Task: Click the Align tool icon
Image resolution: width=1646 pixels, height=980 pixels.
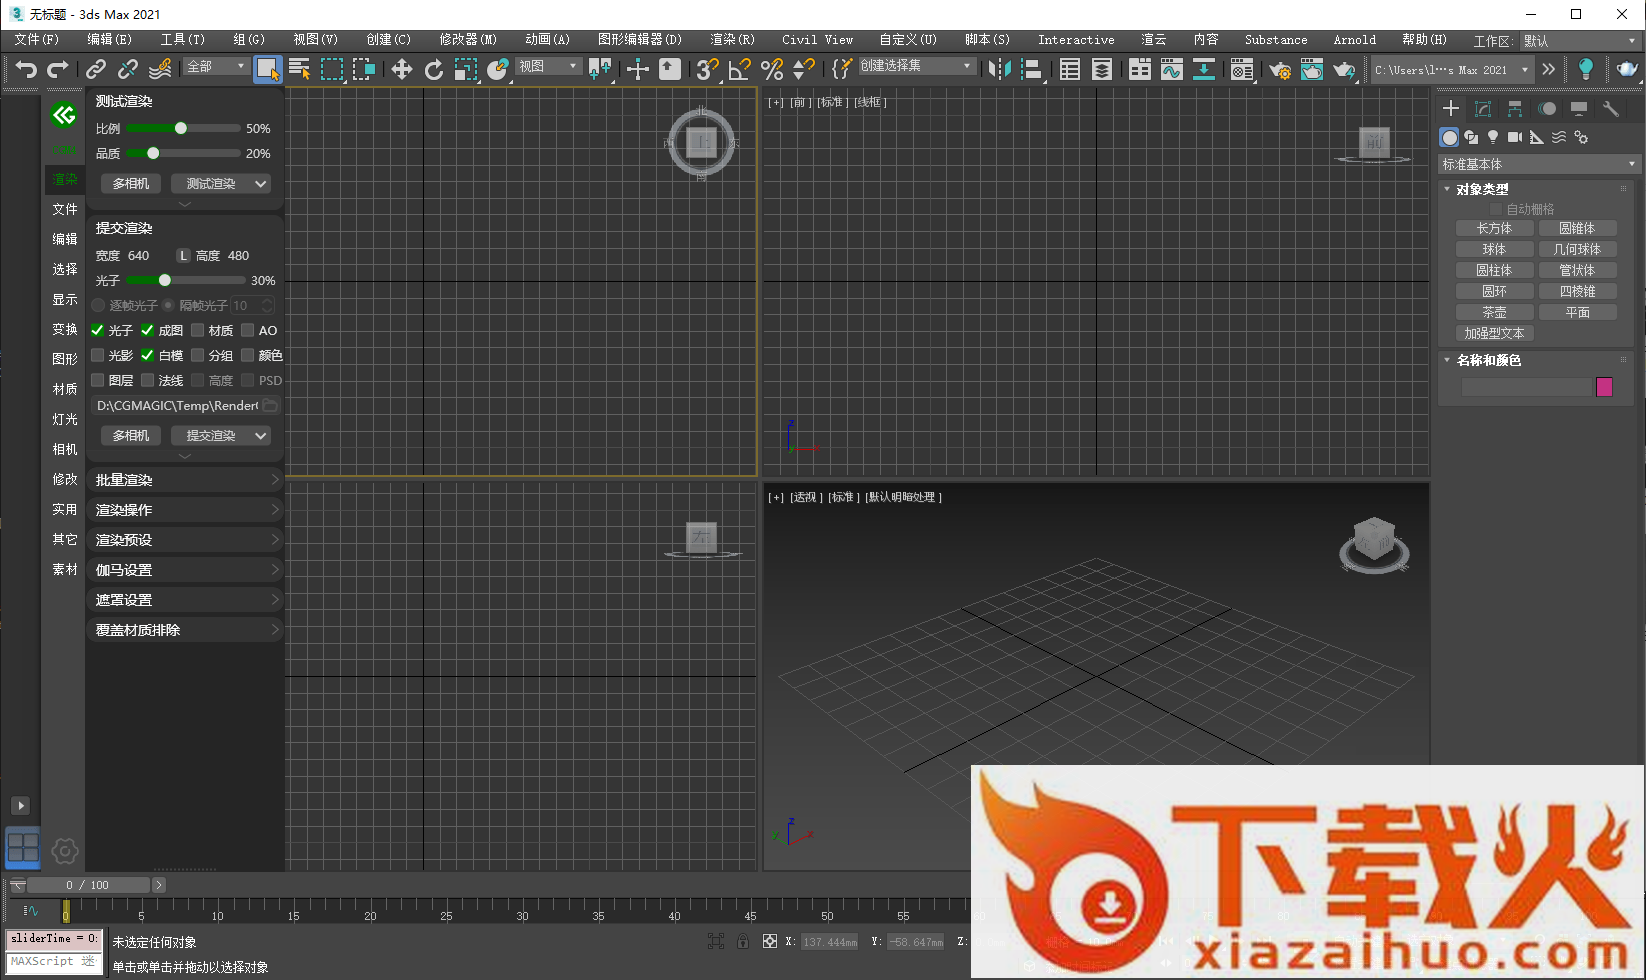Action: [1032, 69]
